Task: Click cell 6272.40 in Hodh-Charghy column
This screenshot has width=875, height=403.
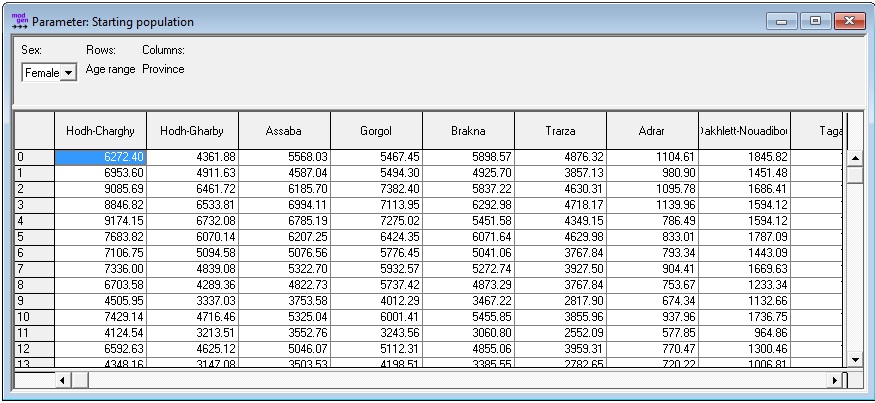Action: [100, 157]
